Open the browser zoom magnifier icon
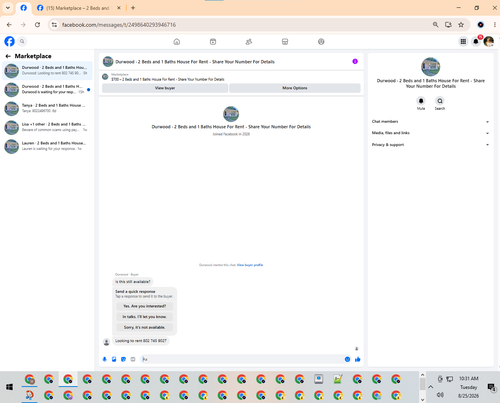The height and width of the screenshot is (403, 500). point(435,25)
